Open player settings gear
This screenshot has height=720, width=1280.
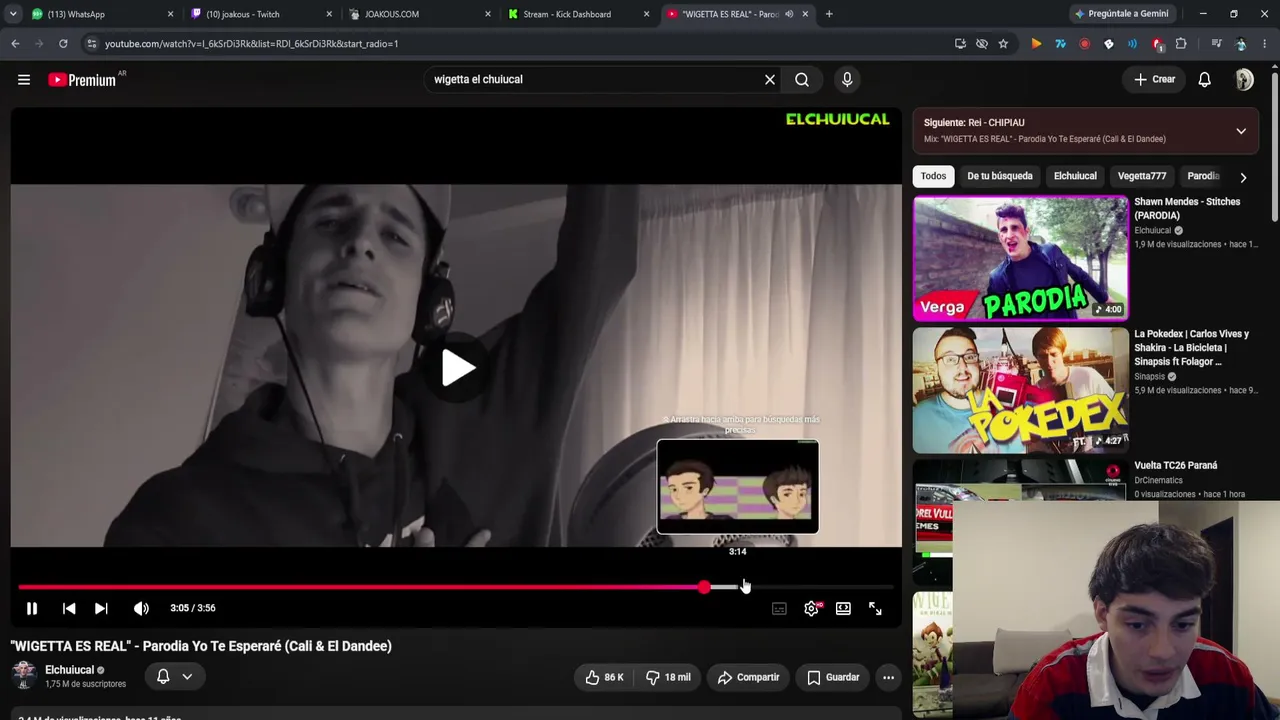click(811, 608)
